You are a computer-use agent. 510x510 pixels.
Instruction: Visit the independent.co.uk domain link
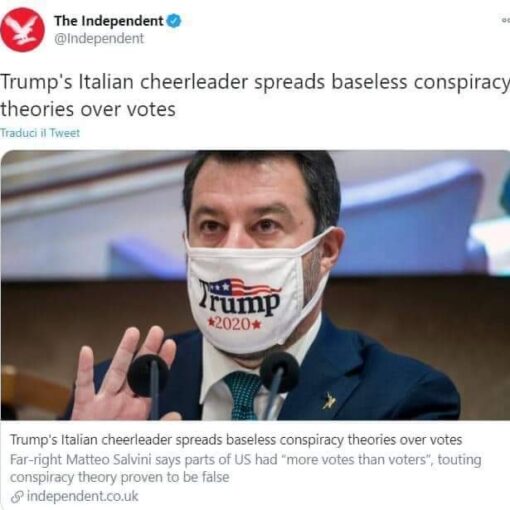pos(82,496)
